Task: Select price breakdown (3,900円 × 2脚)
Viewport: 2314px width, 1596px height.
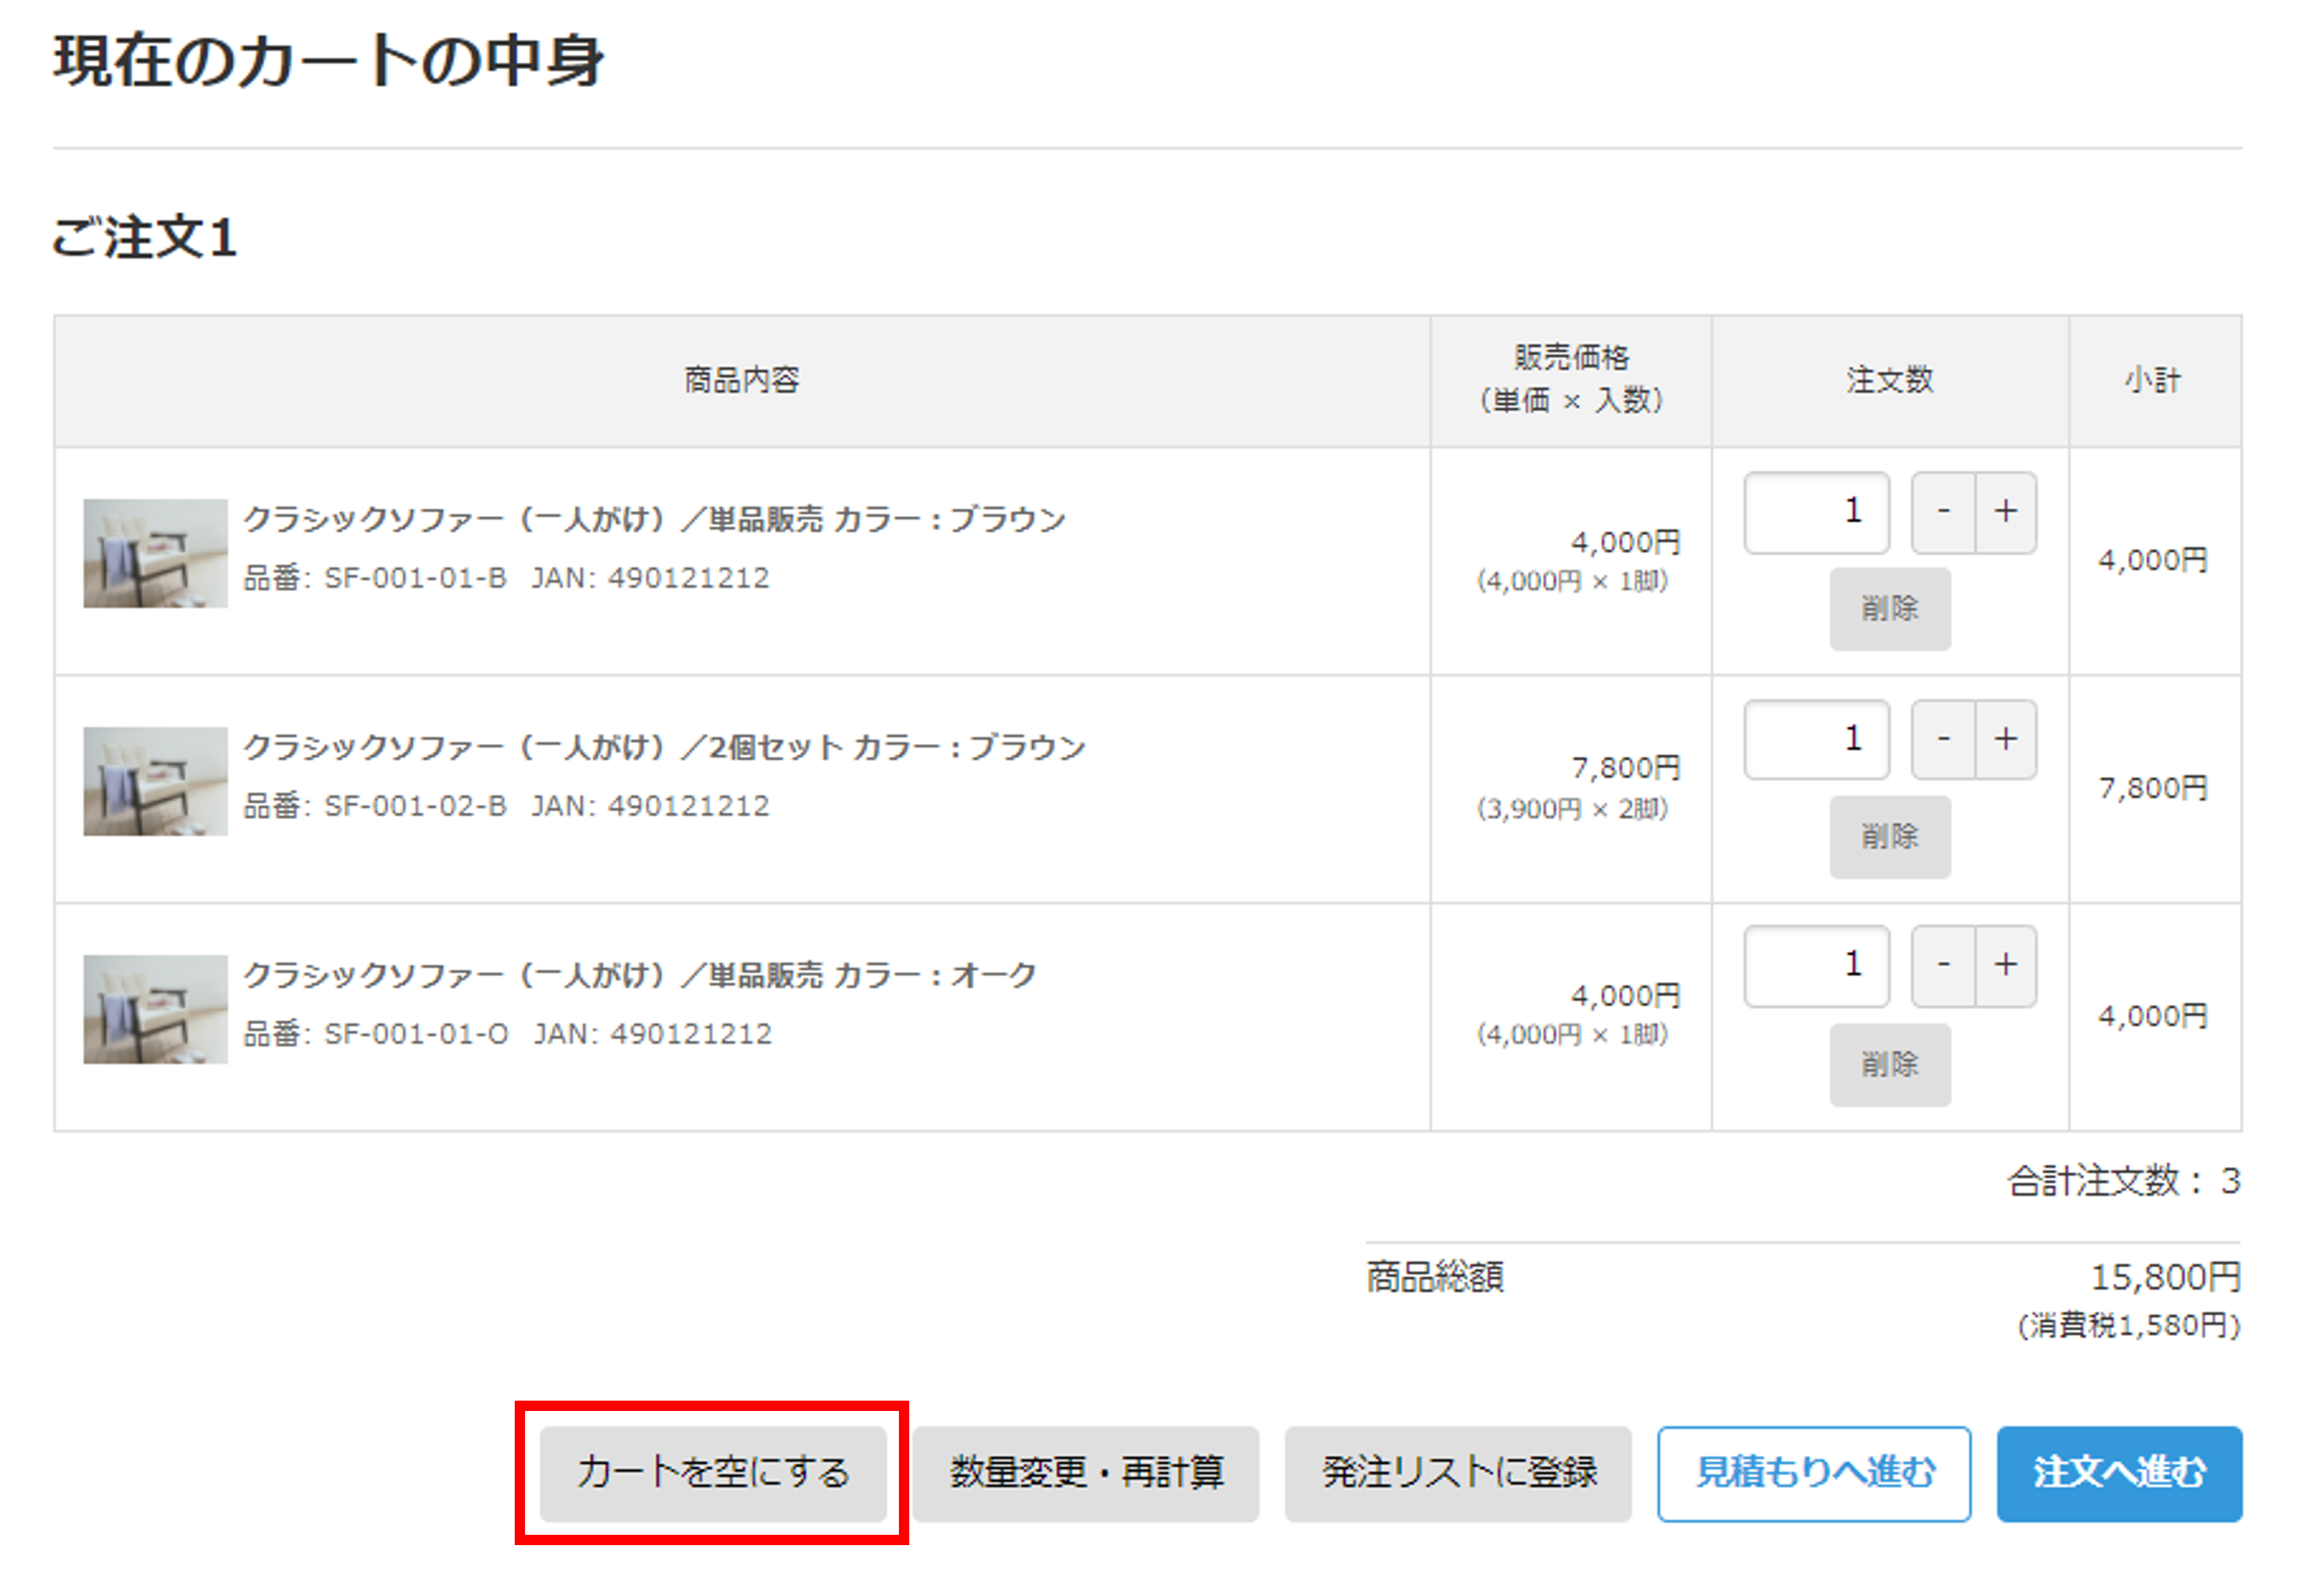Action: [x=1573, y=809]
